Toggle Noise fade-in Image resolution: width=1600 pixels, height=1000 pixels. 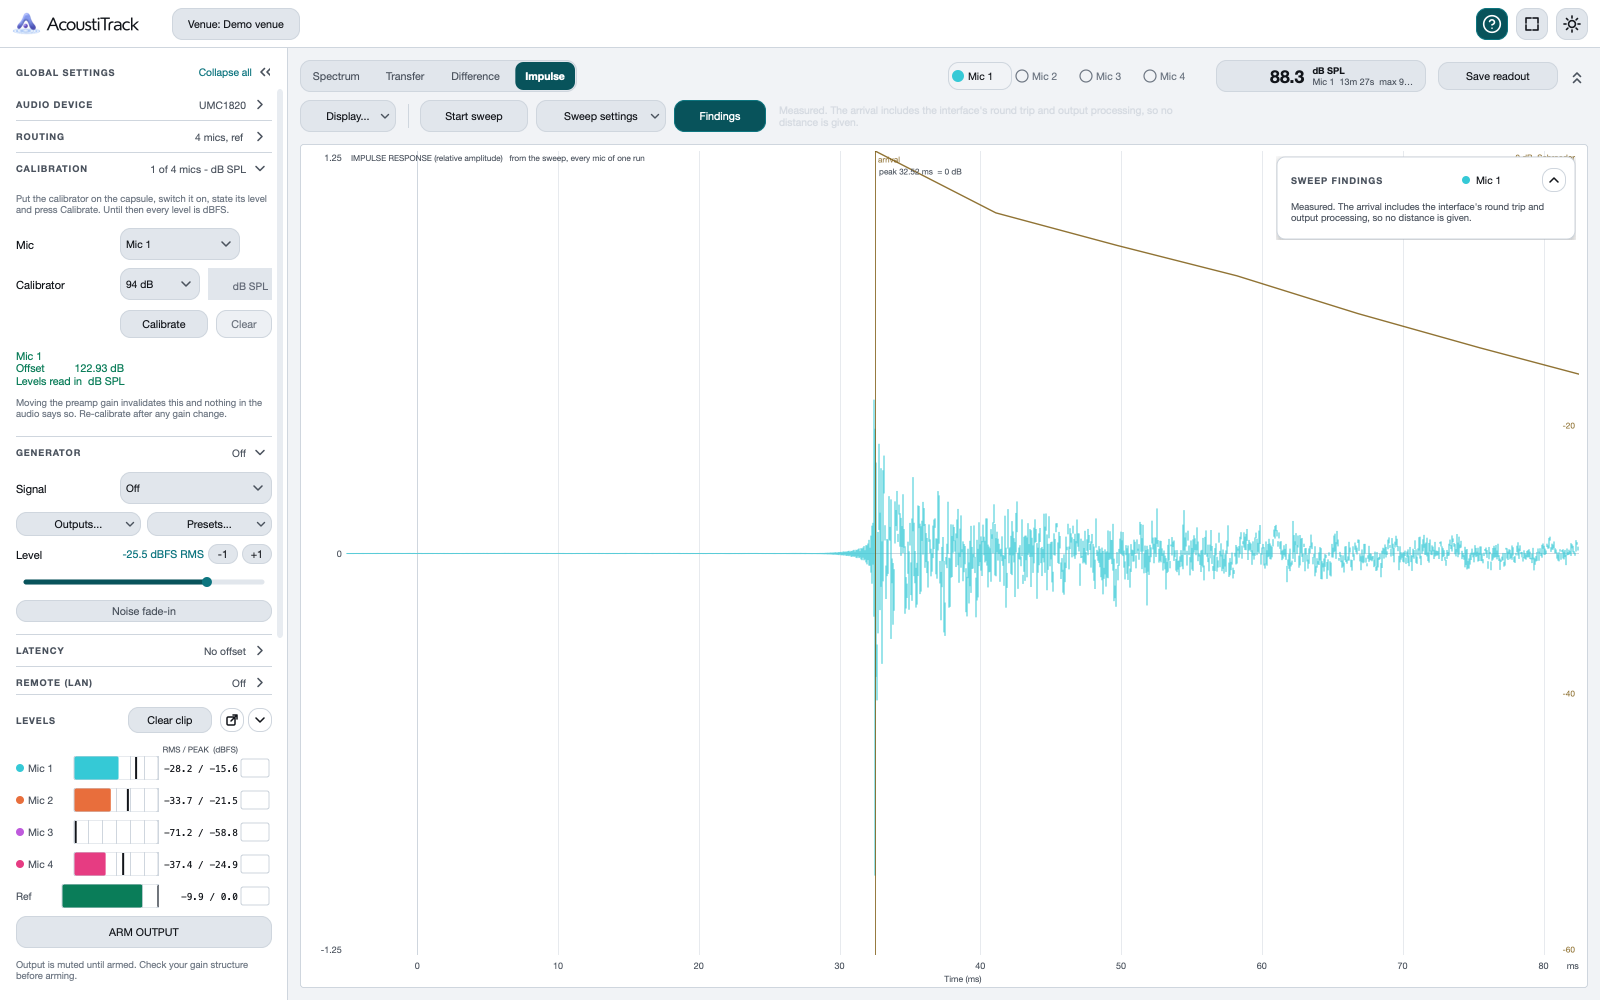pyautogui.click(x=144, y=611)
